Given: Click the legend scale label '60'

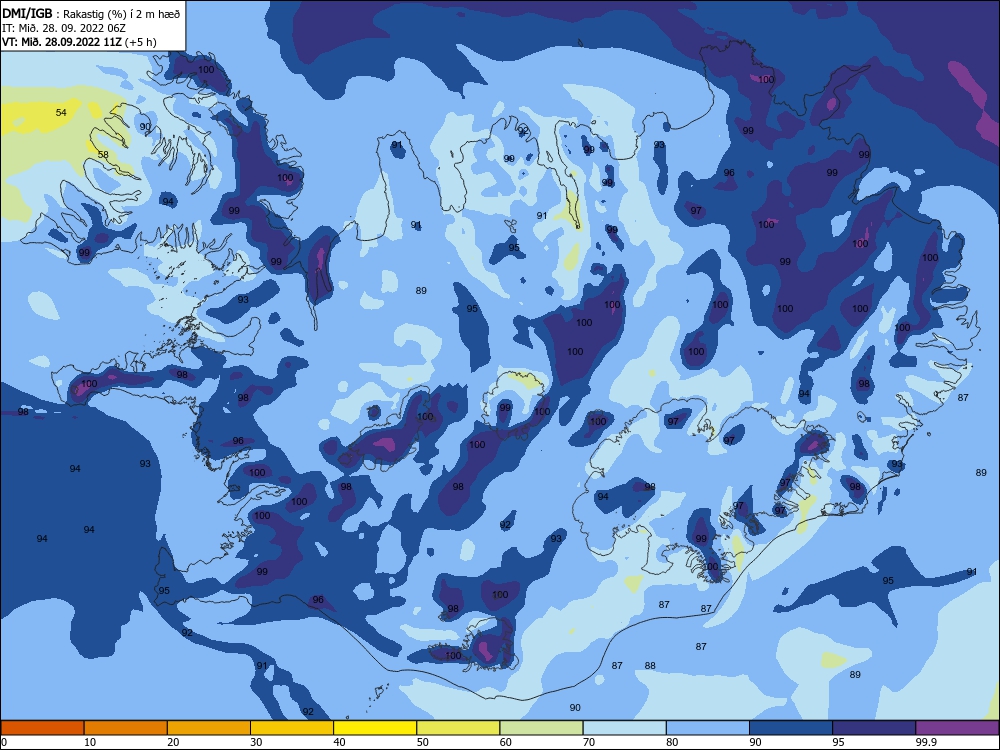Looking at the screenshot, I should click(x=506, y=742).
